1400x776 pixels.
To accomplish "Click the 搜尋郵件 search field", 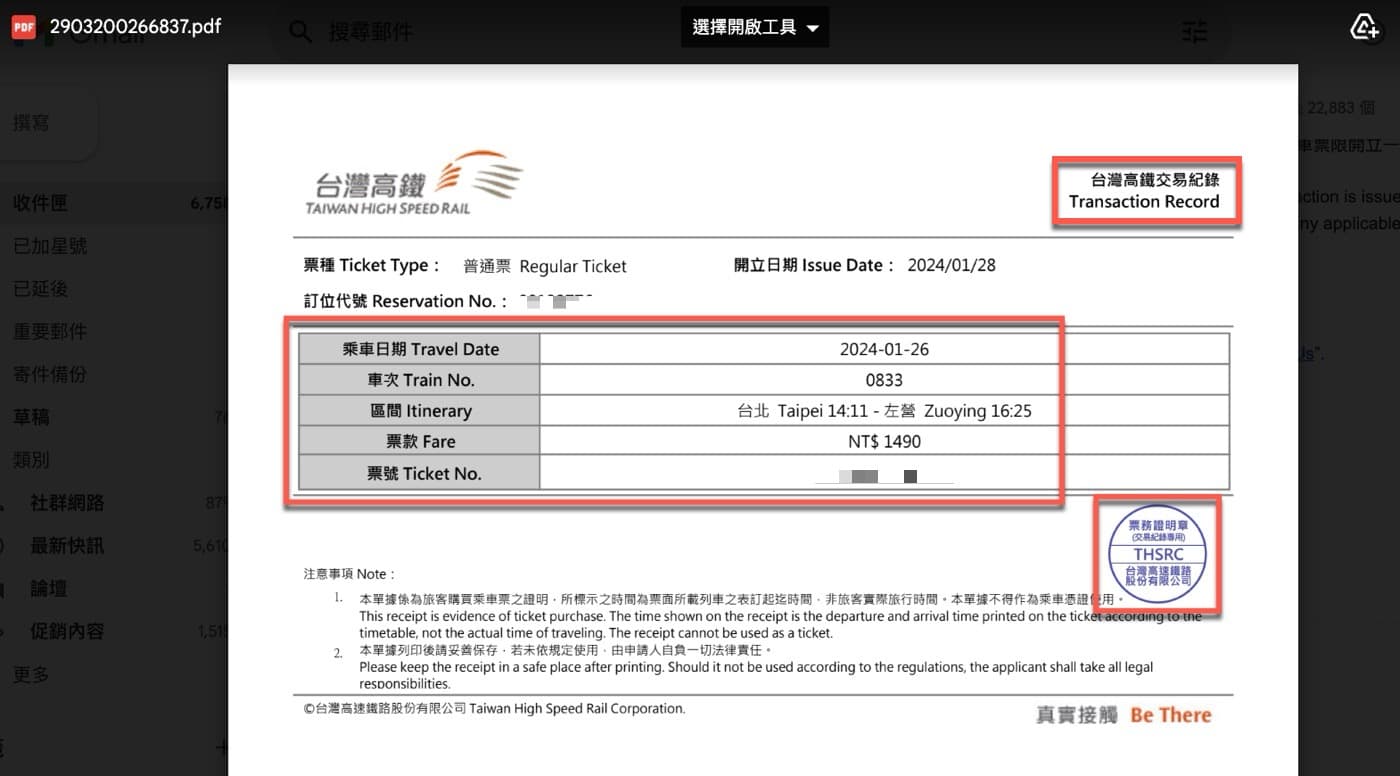I will pyautogui.click(x=371, y=32).
